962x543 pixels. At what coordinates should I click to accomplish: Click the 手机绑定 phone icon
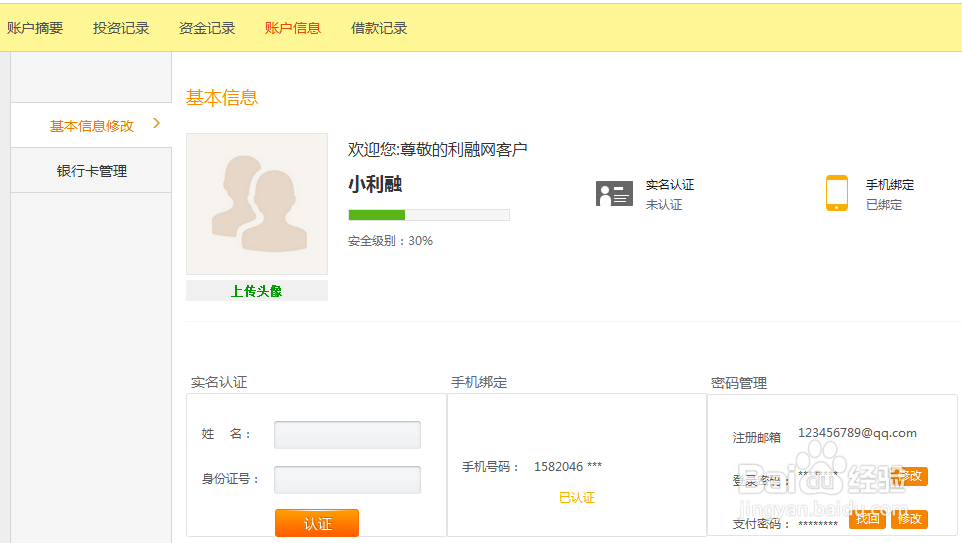[837, 193]
